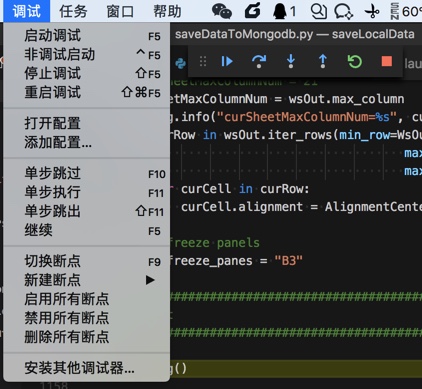Click wsOut.max_column in the code

click(346, 99)
